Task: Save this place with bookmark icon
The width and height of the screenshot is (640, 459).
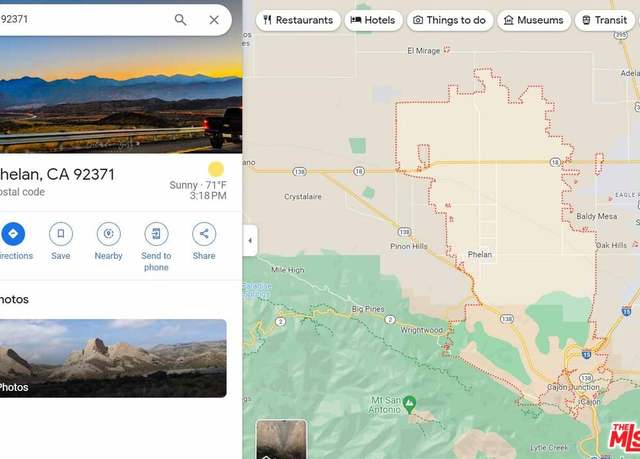Action: (x=61, y=234)
